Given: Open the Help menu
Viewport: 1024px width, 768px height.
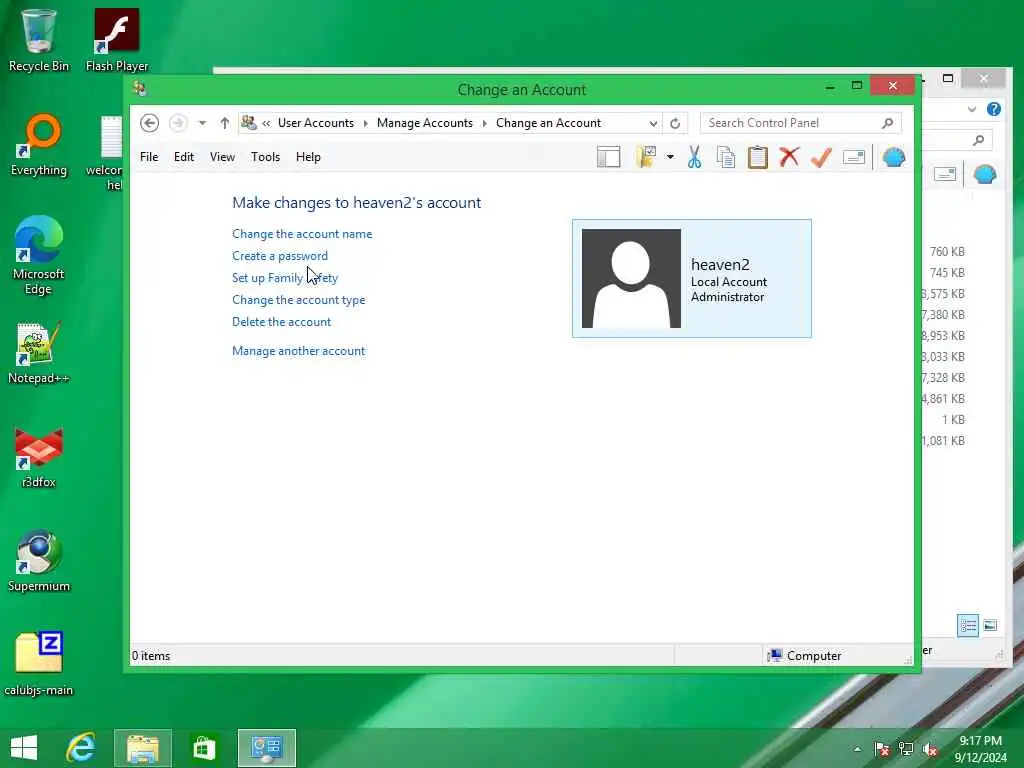Looking at the screenshot, I should (308, 157).
